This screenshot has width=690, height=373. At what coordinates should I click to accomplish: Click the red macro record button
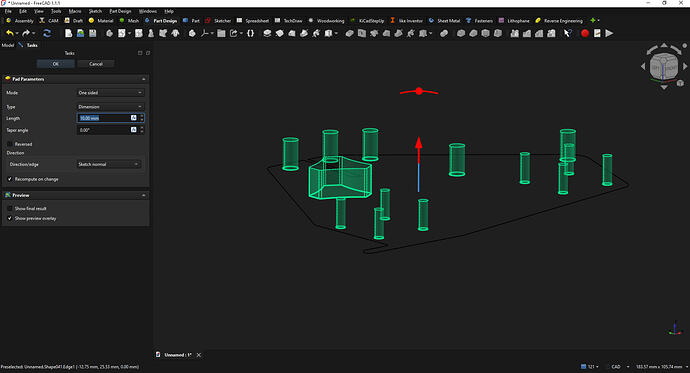(x=585, y=33)
